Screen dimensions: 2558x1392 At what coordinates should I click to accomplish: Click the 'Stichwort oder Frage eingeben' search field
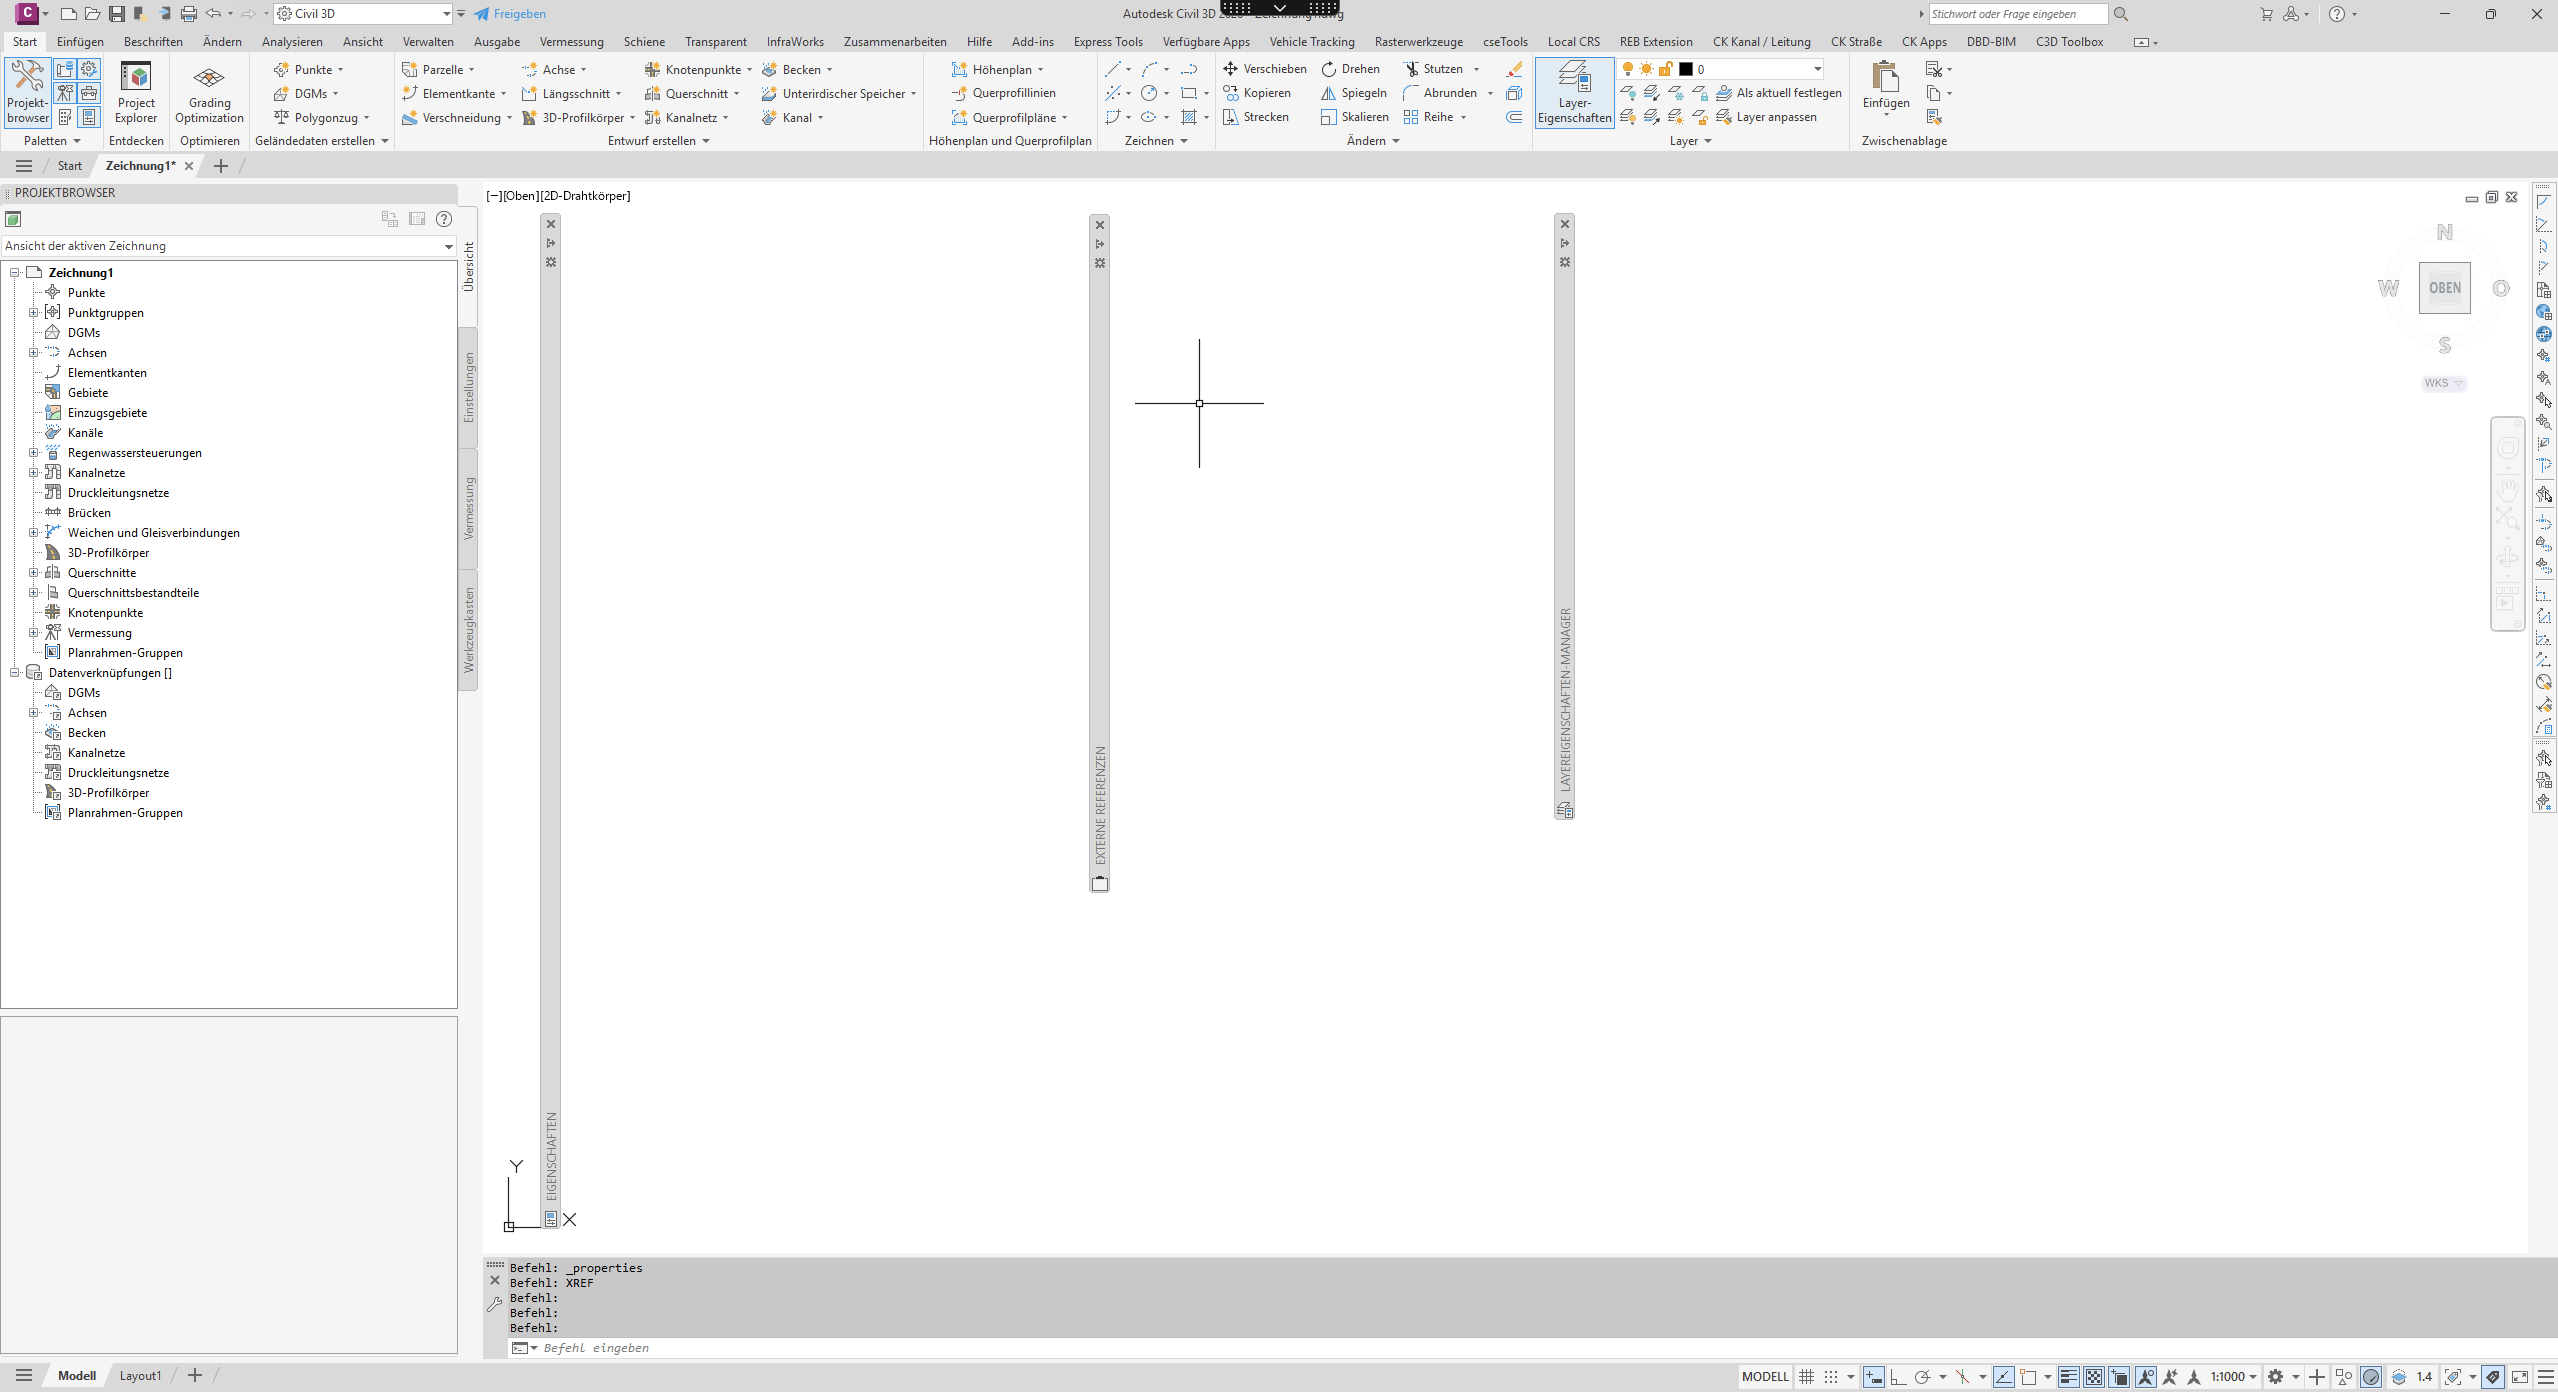2018,14
